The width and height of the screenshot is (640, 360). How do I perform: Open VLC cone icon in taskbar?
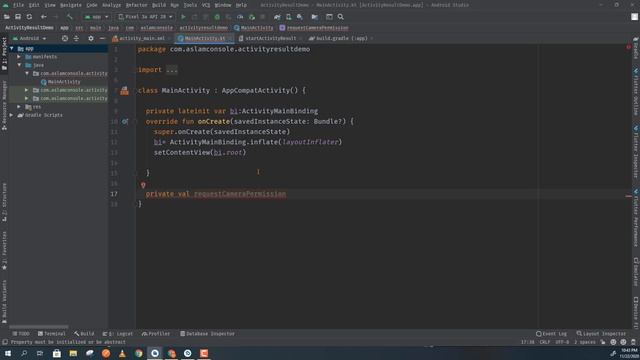122,353
